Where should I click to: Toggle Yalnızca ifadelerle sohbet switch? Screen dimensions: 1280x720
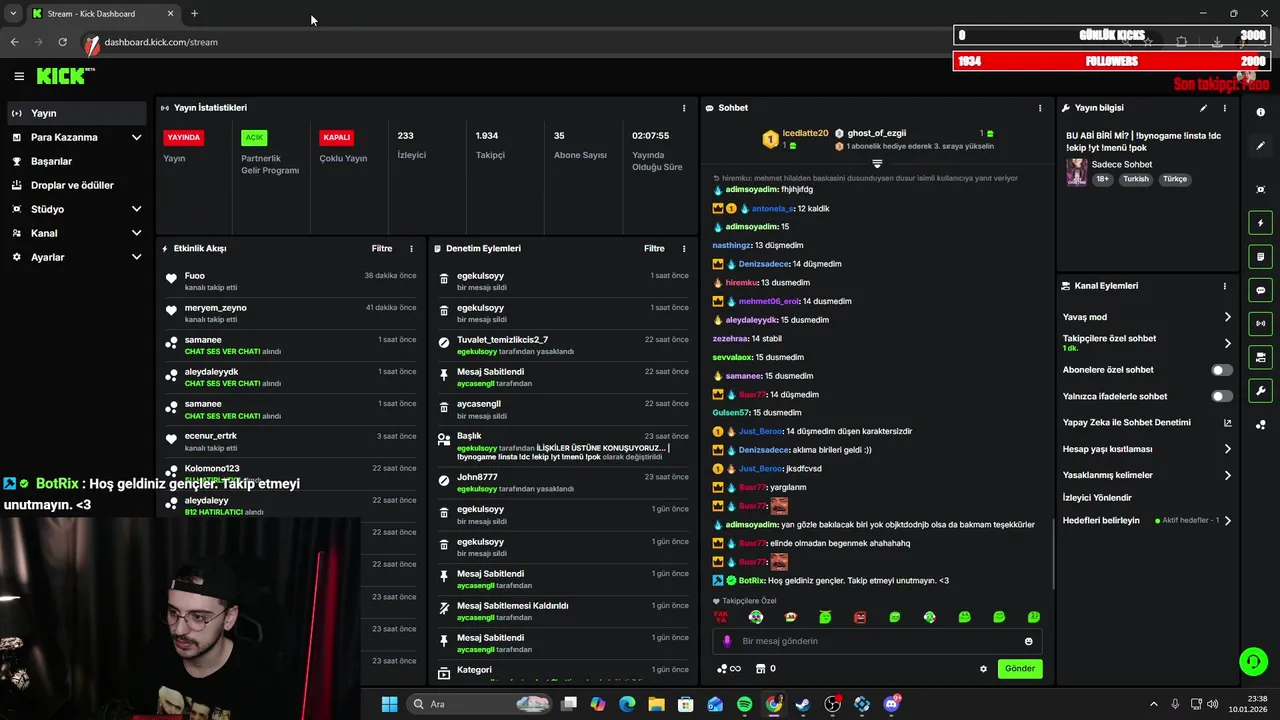pyautogui.click(x=1222, y=396)
